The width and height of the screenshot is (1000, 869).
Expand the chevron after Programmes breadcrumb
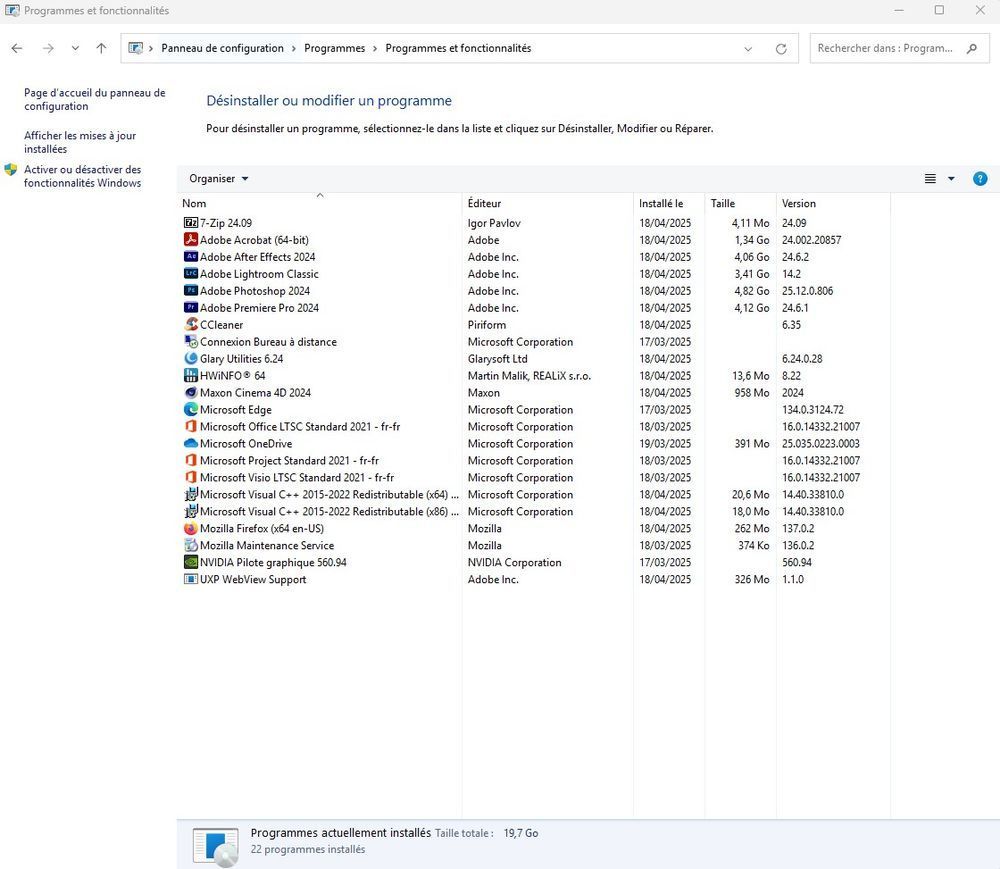(375, 48)
